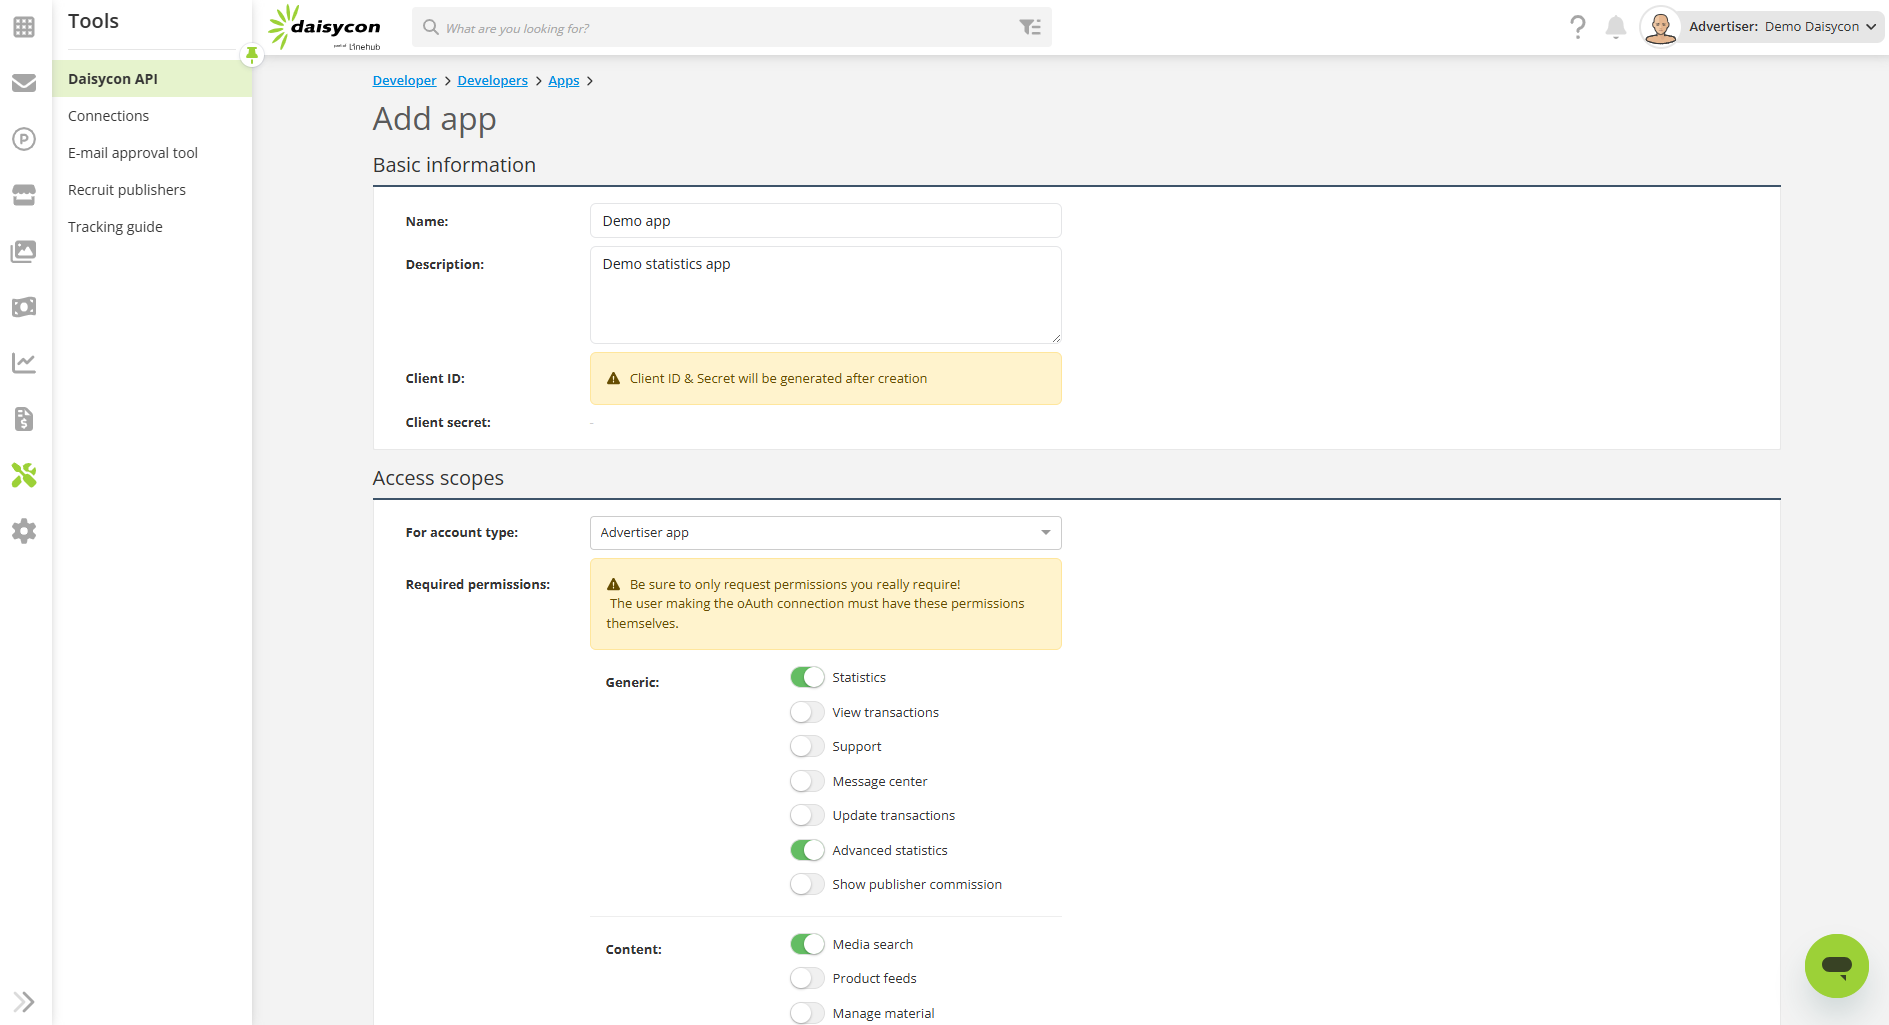Expand the sidebar with double chevron icon
The height and width of the screenshot is (1025, 1889).
pyautogui.click(x=24, y=1001)
